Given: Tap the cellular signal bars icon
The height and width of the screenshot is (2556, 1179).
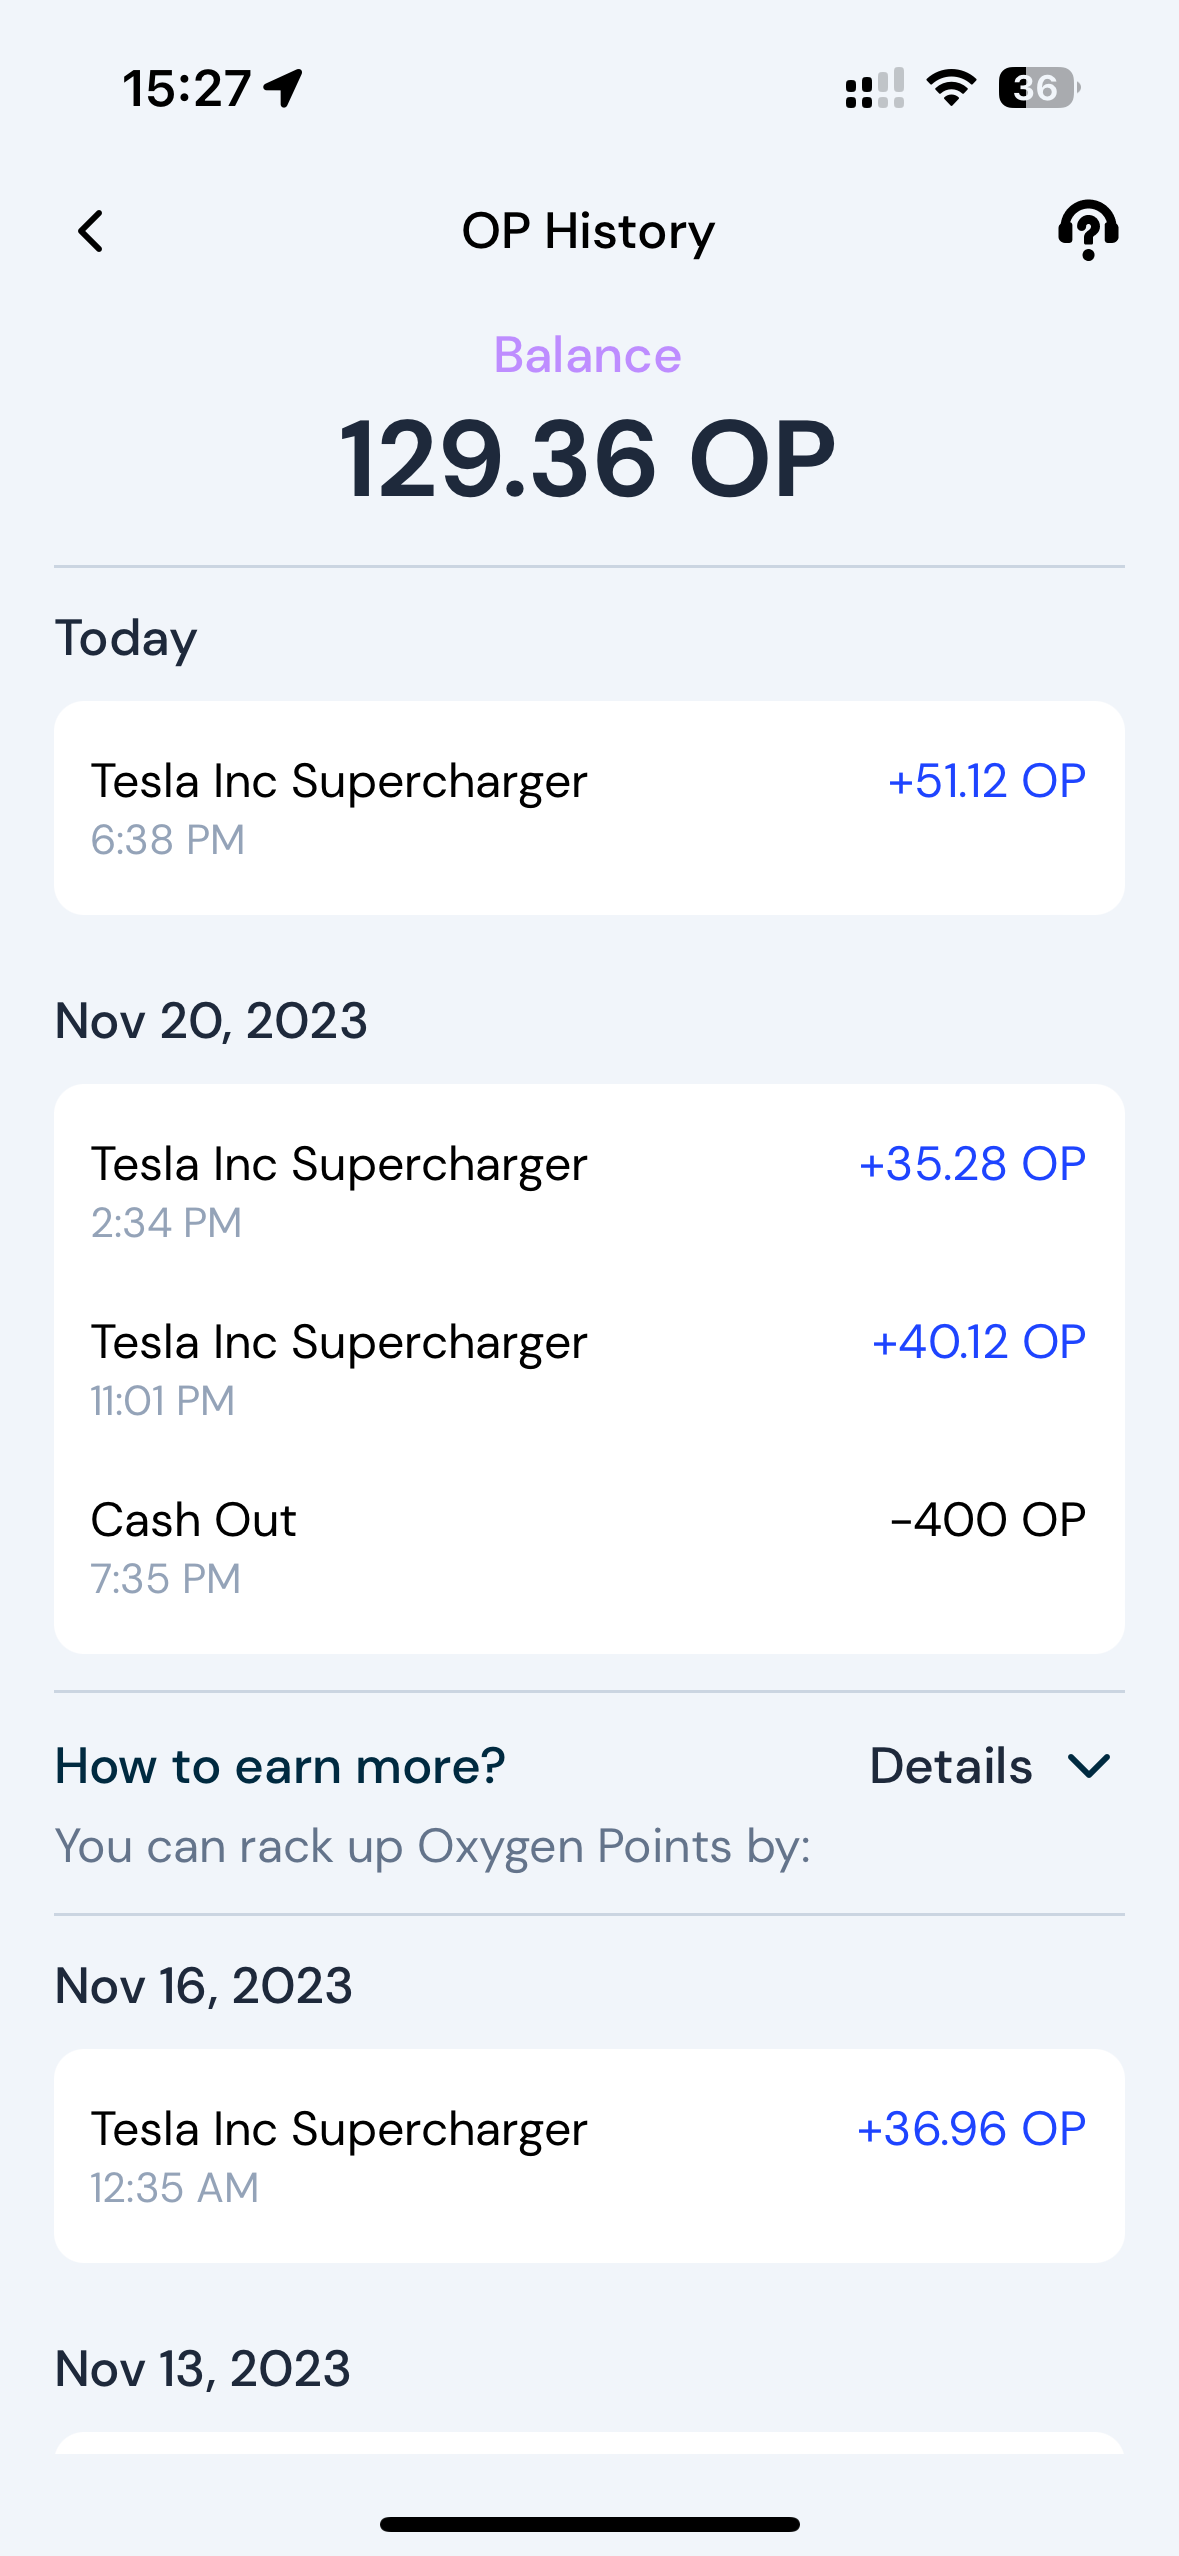Looking at the screenshot, I should coord(875,88).
